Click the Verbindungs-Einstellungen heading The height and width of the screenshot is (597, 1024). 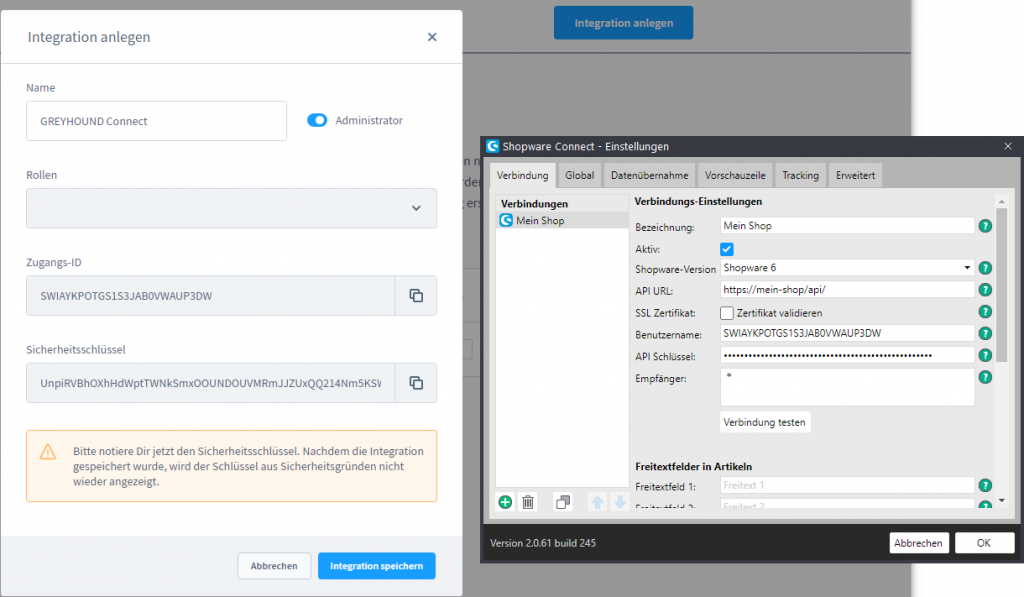tap(698, 202)
